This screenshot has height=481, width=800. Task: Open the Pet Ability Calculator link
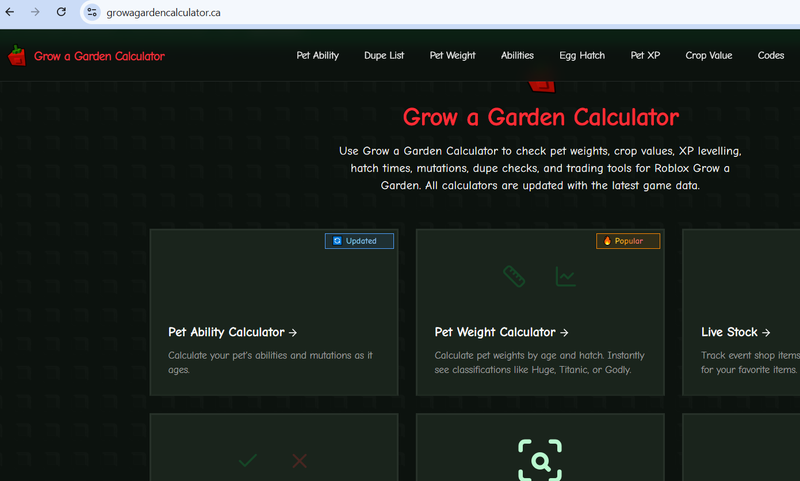[232, 332]
